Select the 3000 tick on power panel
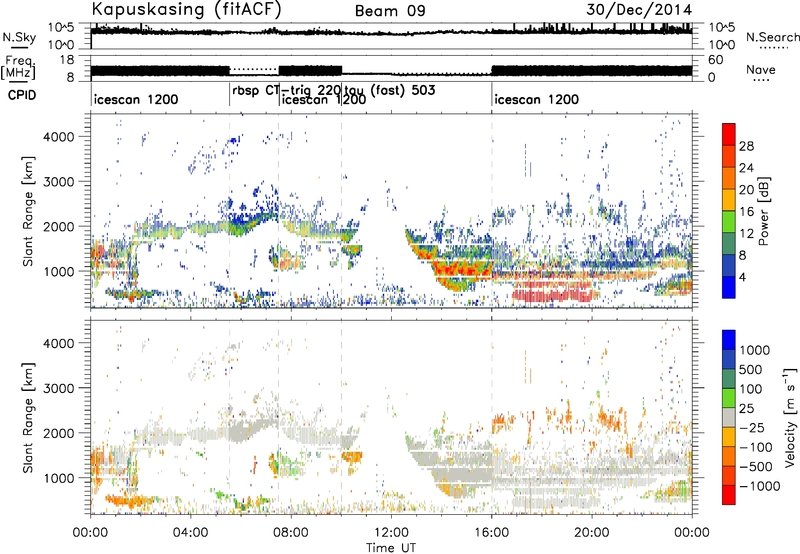Screen dimensions: 800x554 point(58,182)
